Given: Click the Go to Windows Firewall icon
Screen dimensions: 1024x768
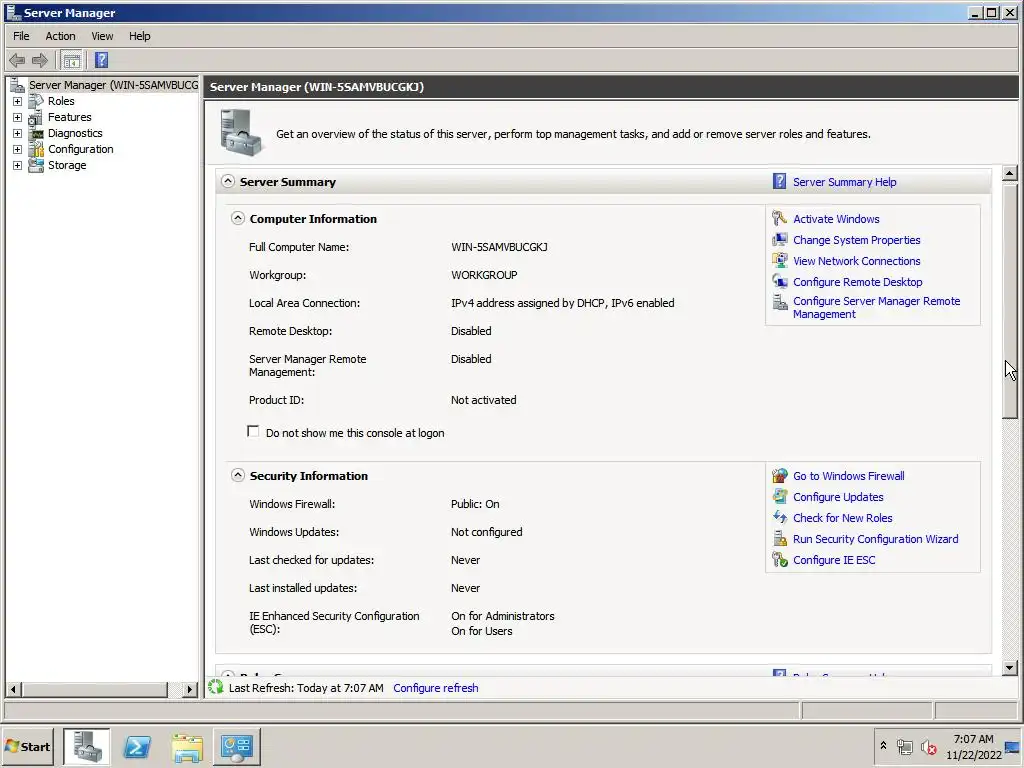Looking at the screenshot, I should pos(779,475).
